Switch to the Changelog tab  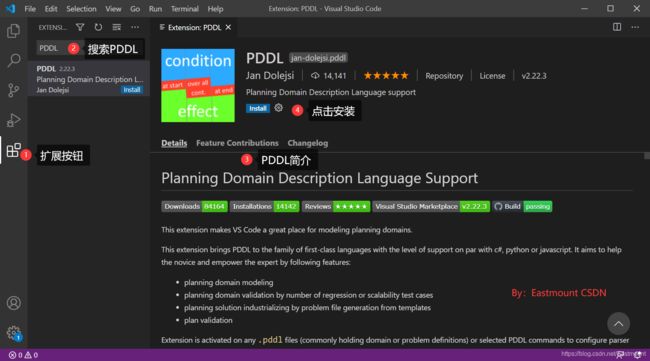(x=308, y=143)
